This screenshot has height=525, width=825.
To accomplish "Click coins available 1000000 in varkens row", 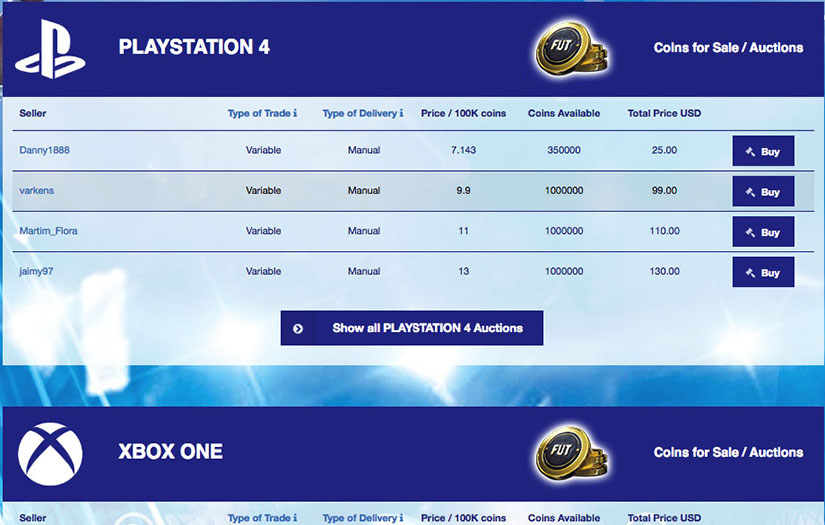I will coord(564,190).
